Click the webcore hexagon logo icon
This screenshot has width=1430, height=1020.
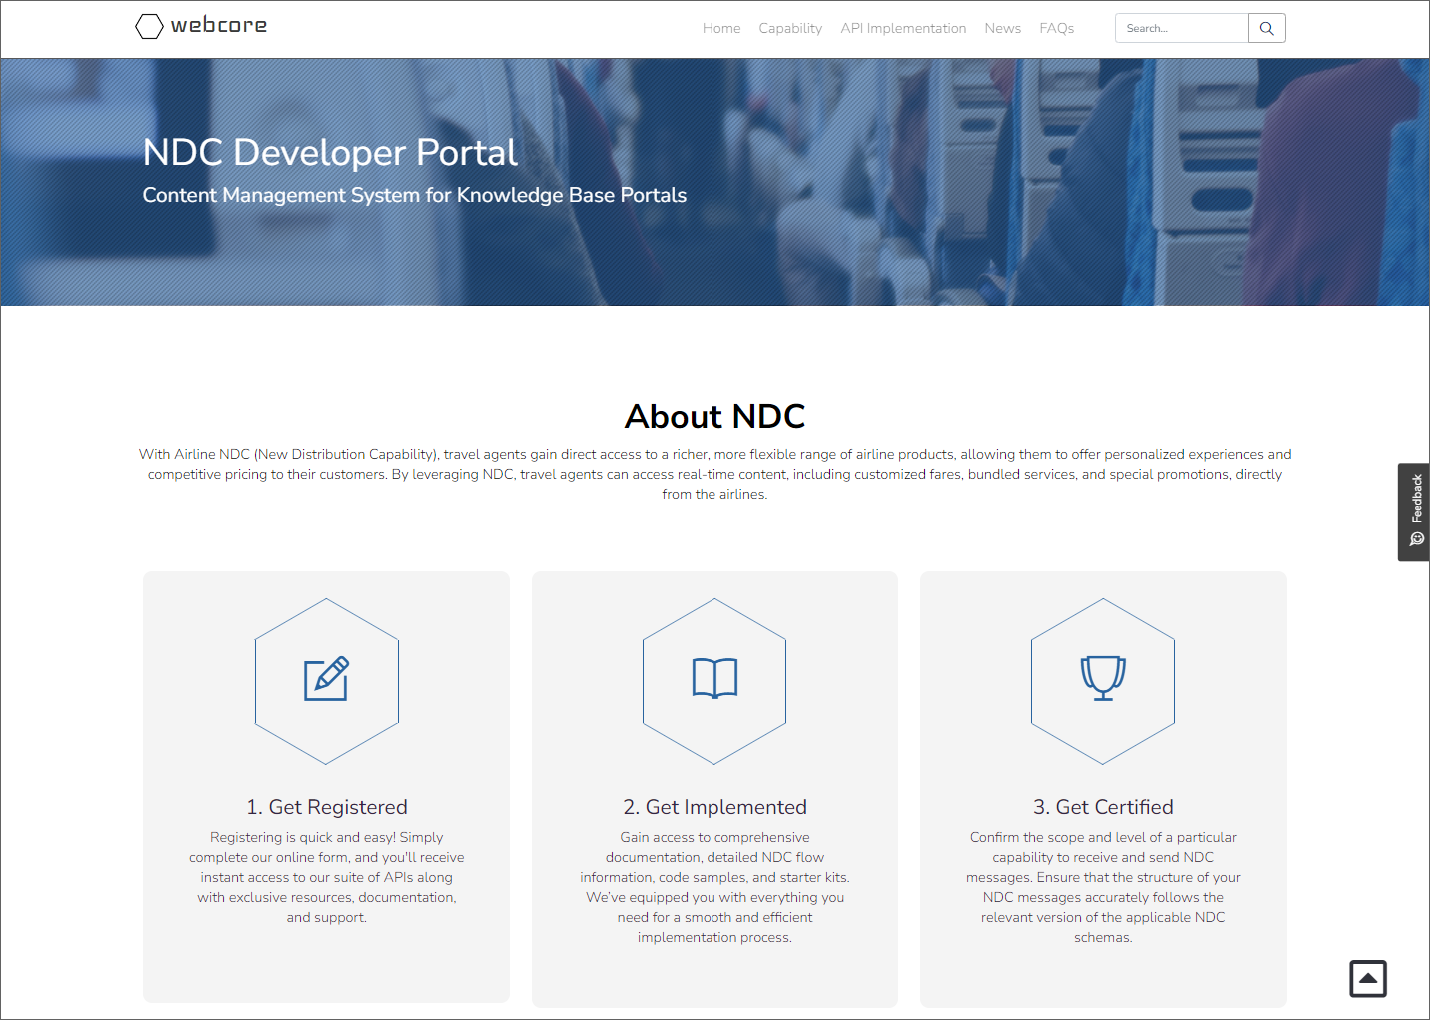click(149, 26)
